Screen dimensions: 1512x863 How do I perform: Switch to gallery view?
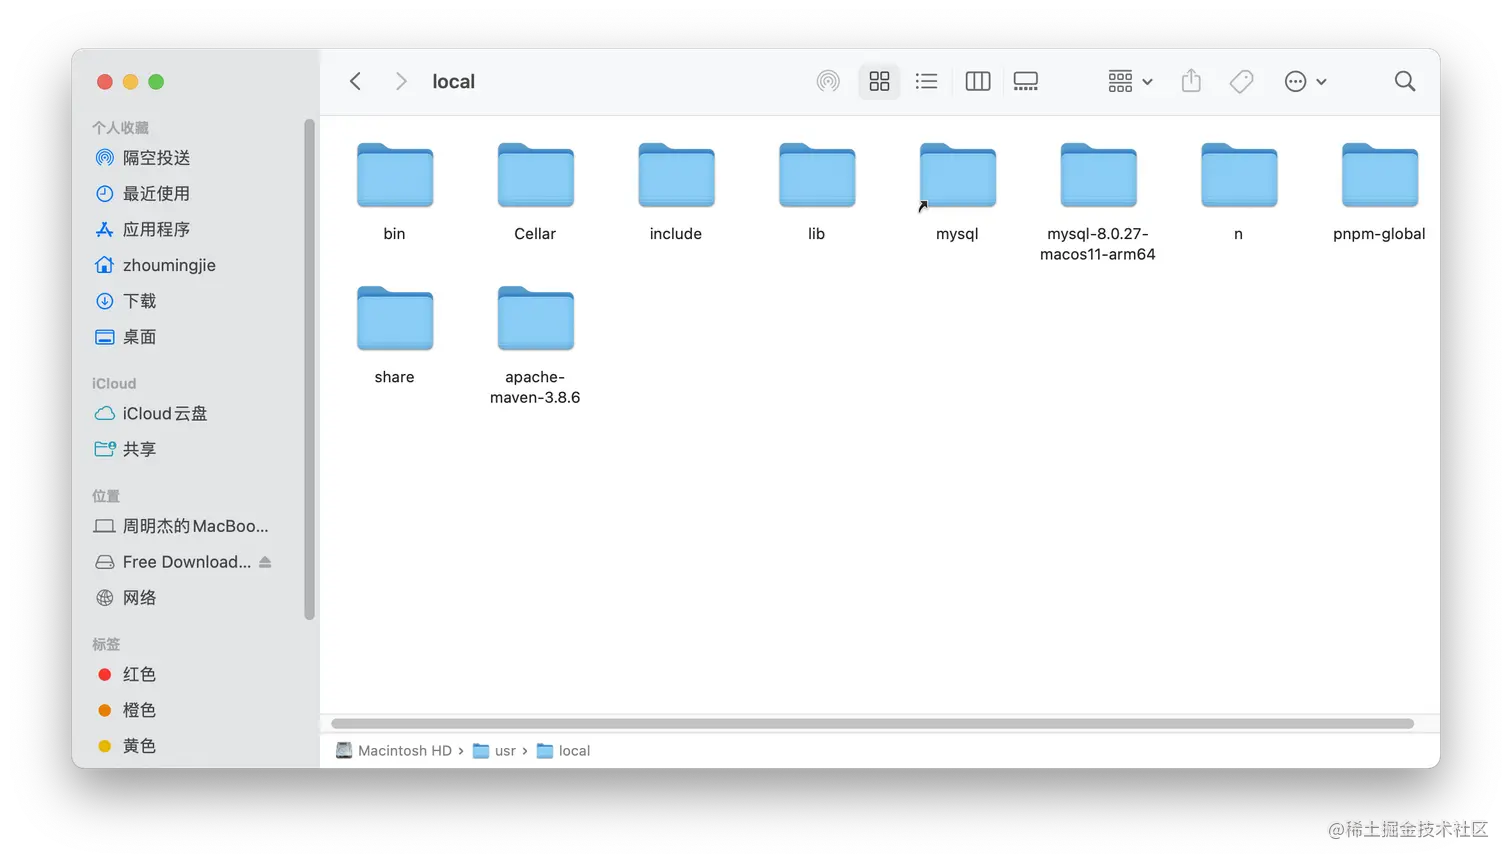1026,81
